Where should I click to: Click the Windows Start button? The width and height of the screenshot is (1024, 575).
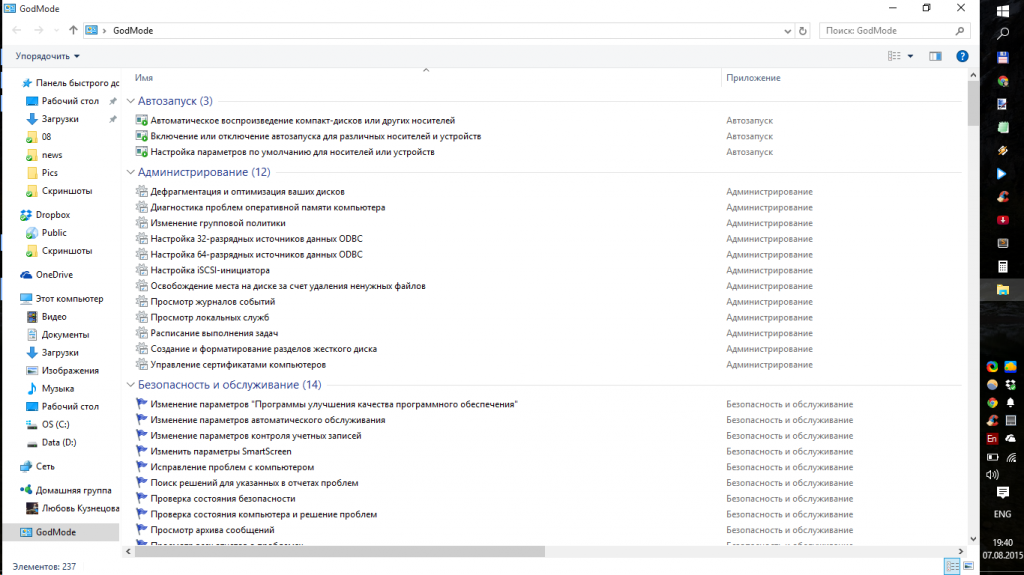click(1002, 9)
